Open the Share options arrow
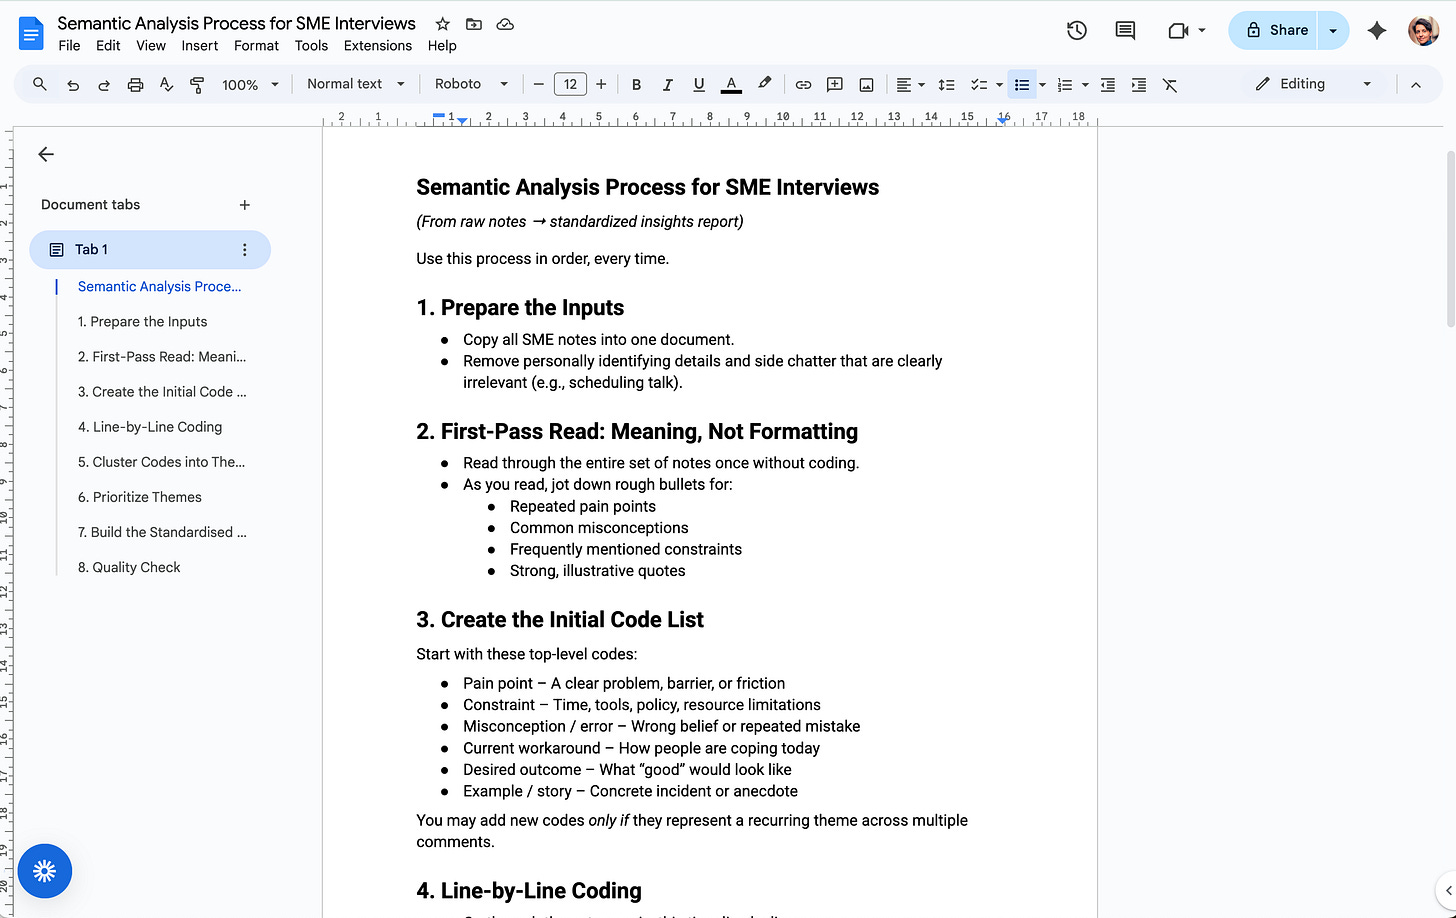This screenshot has height=918, width=1456. pos(1333,31)
